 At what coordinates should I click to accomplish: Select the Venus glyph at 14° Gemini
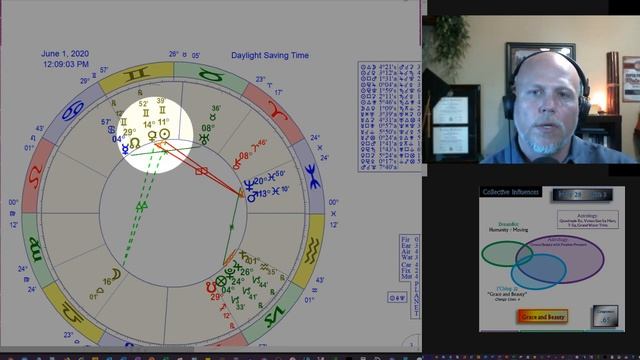click(152, 136)
